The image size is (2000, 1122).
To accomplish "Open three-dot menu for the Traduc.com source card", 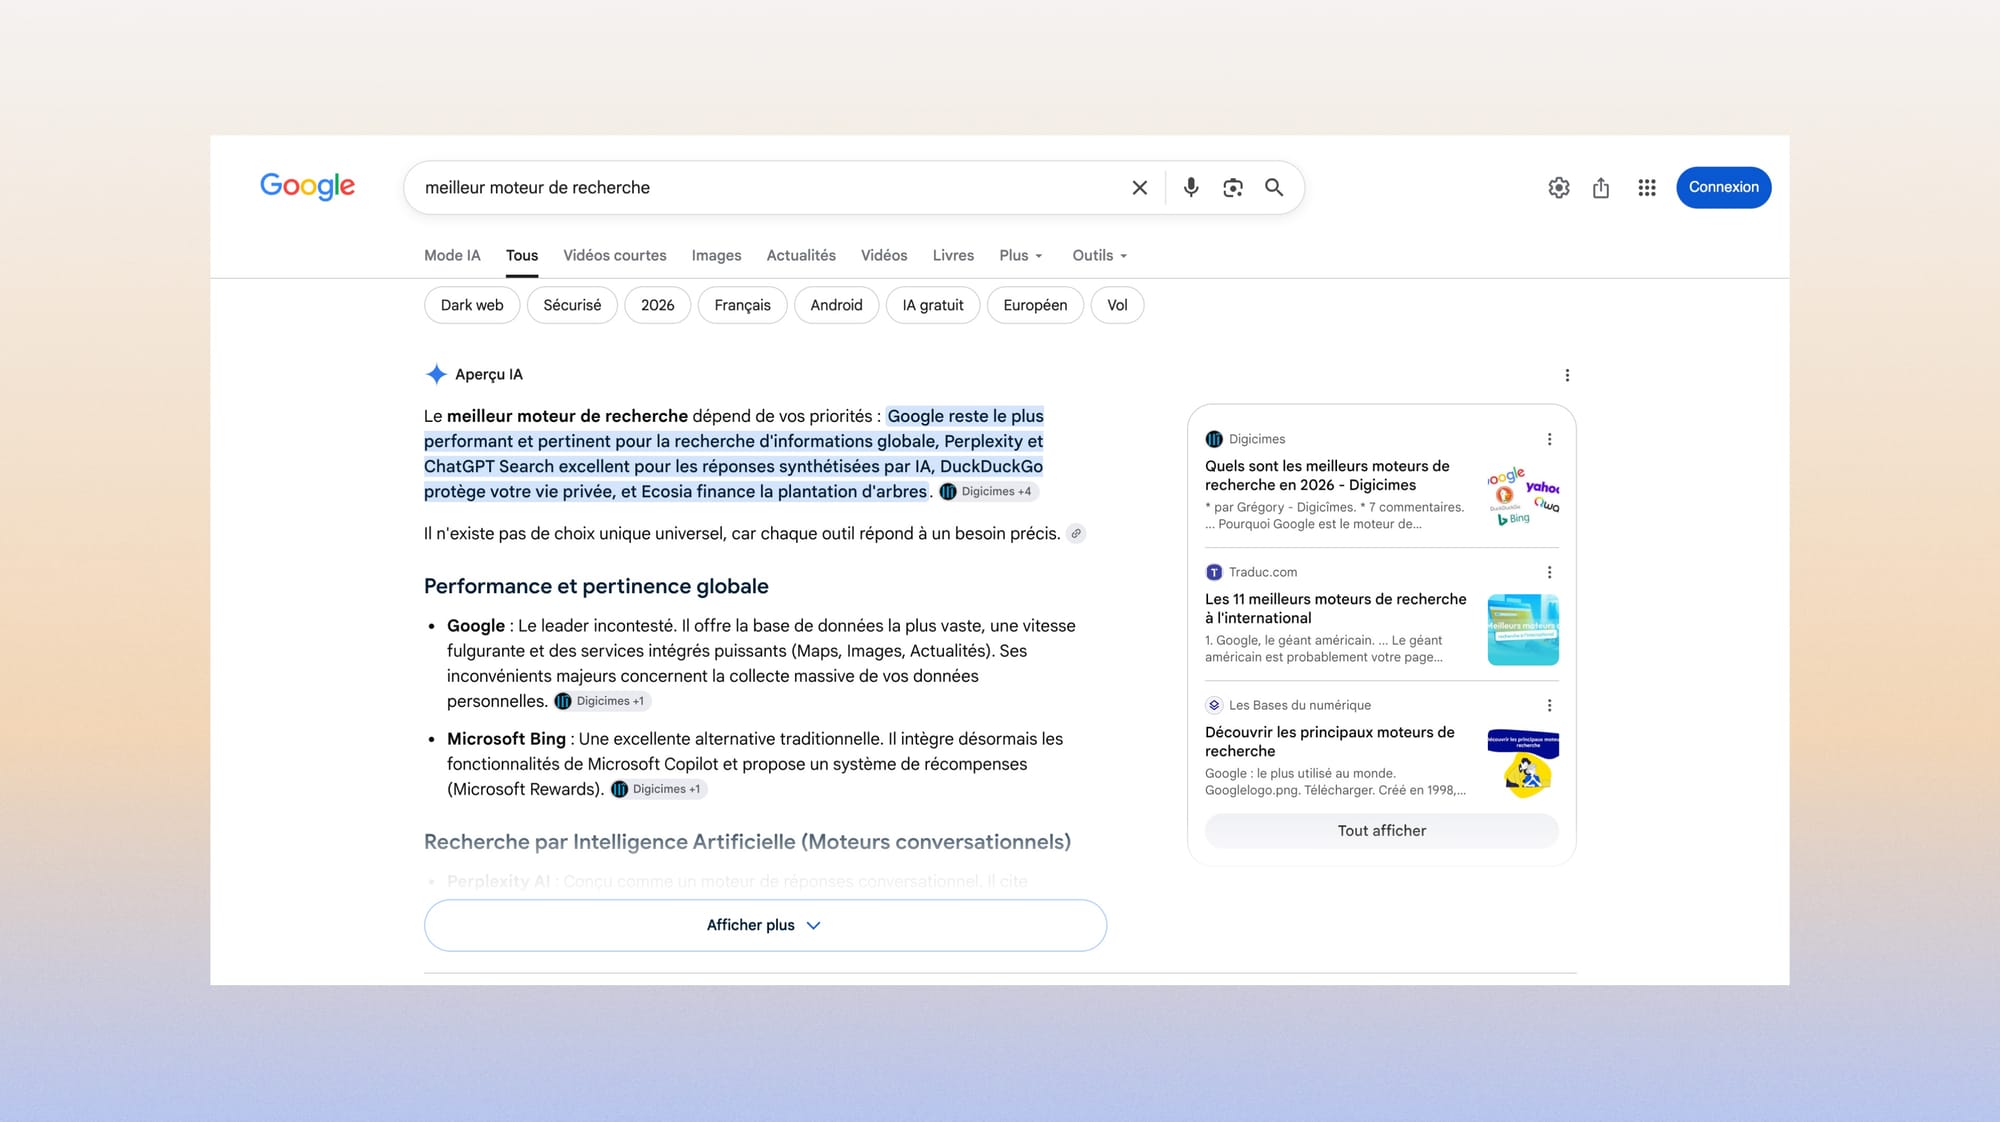I will click(1549, 572).
